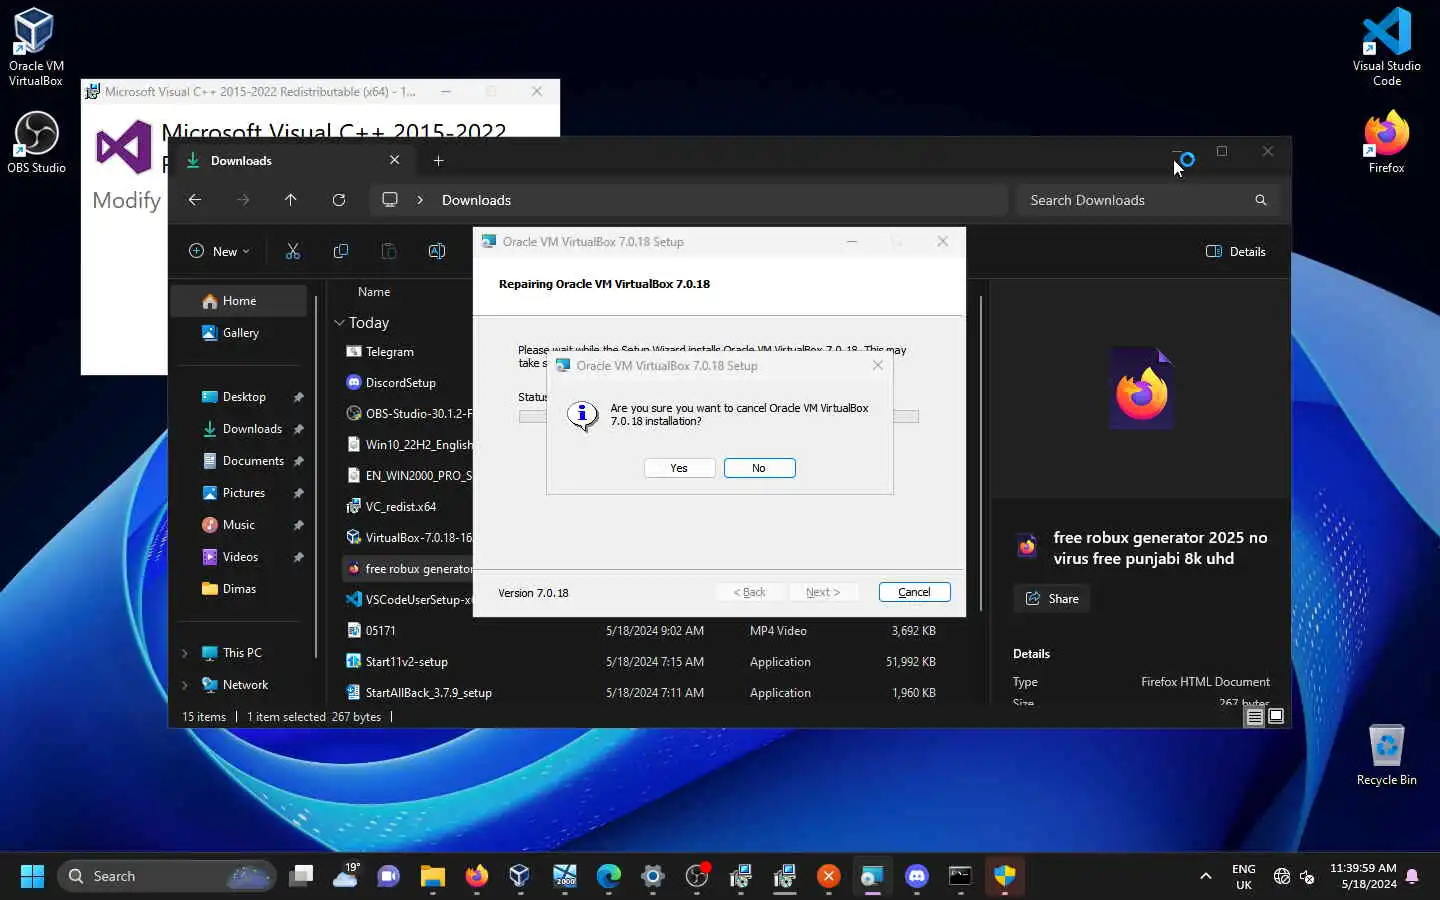Switch to large thumbnails view in status bar

coord(1276,716)
